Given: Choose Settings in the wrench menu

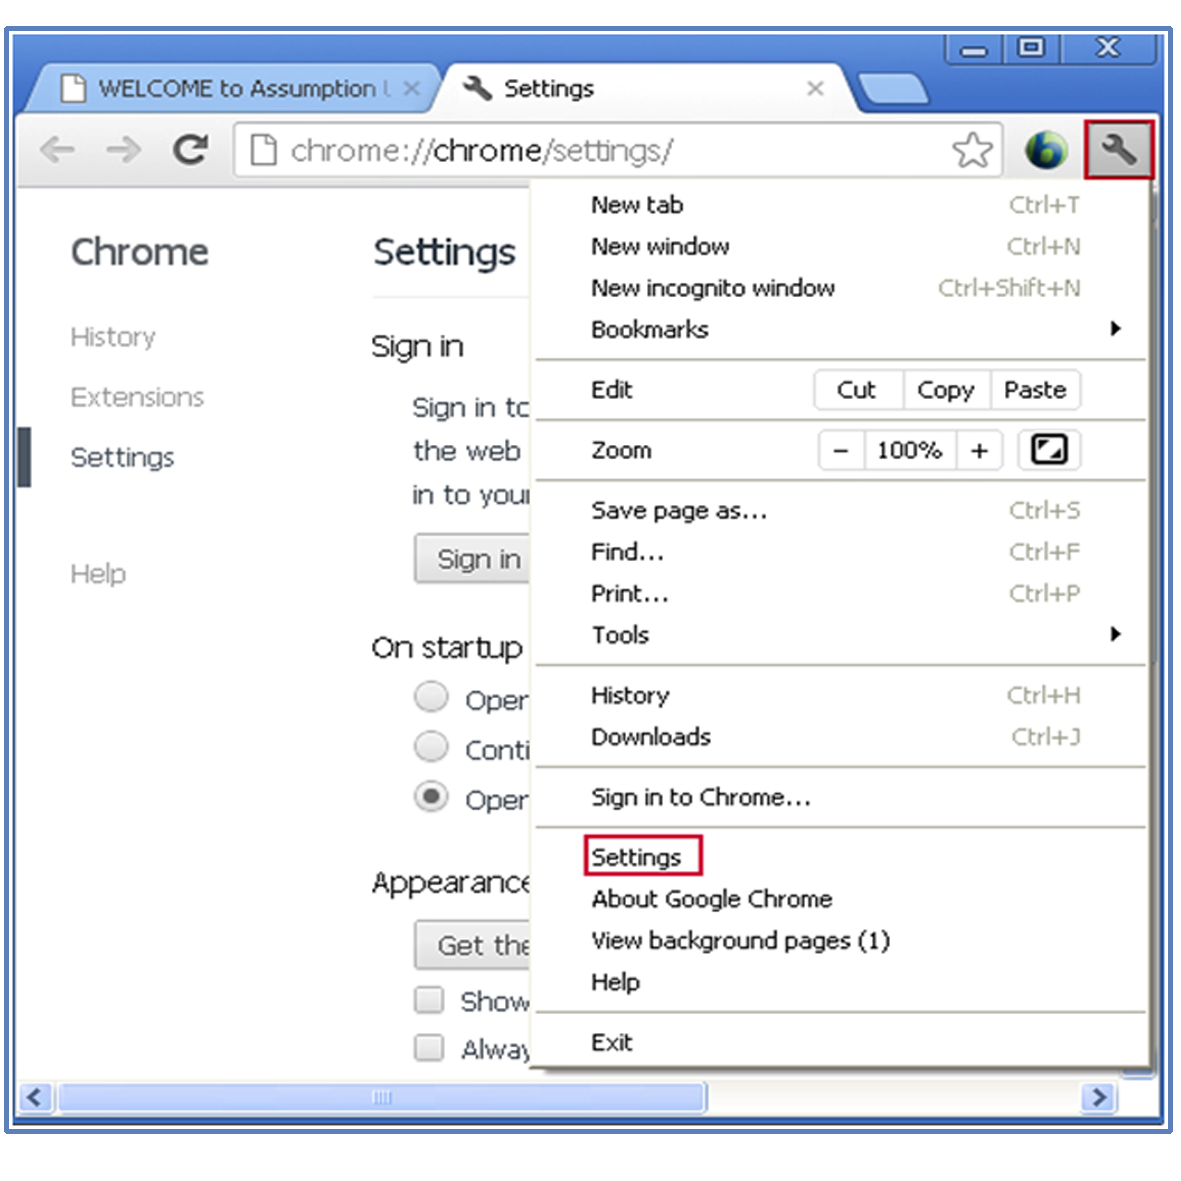Looking at the screenshot, I should [636, 857].
